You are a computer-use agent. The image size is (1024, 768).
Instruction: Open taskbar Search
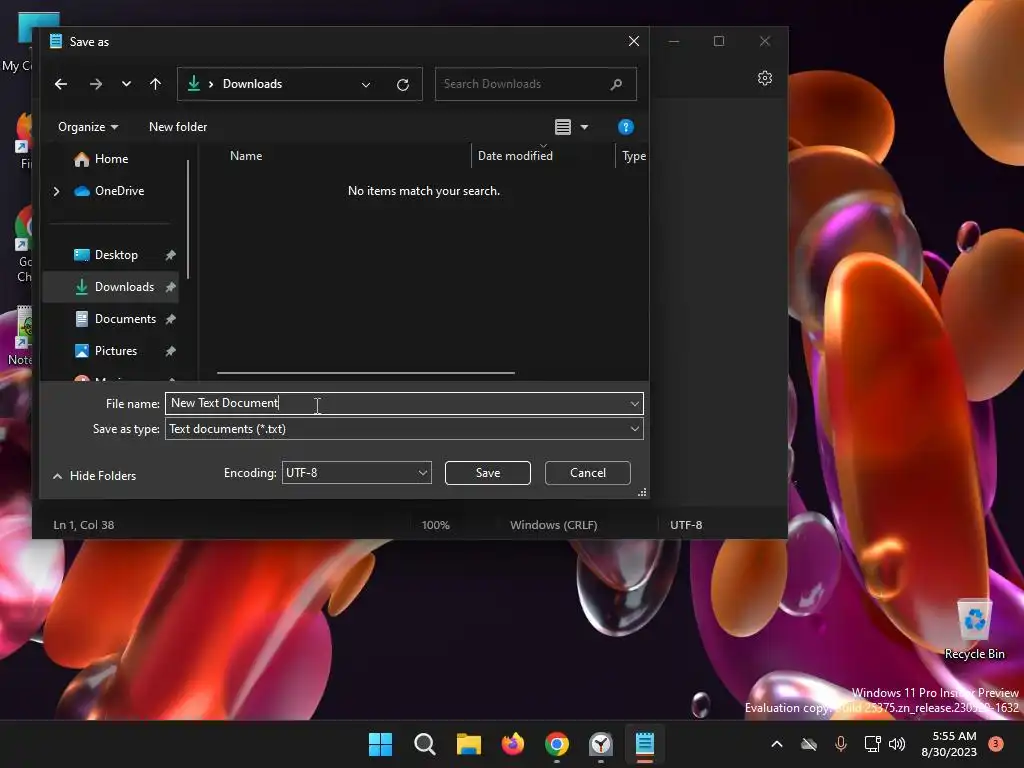point(424,744)
